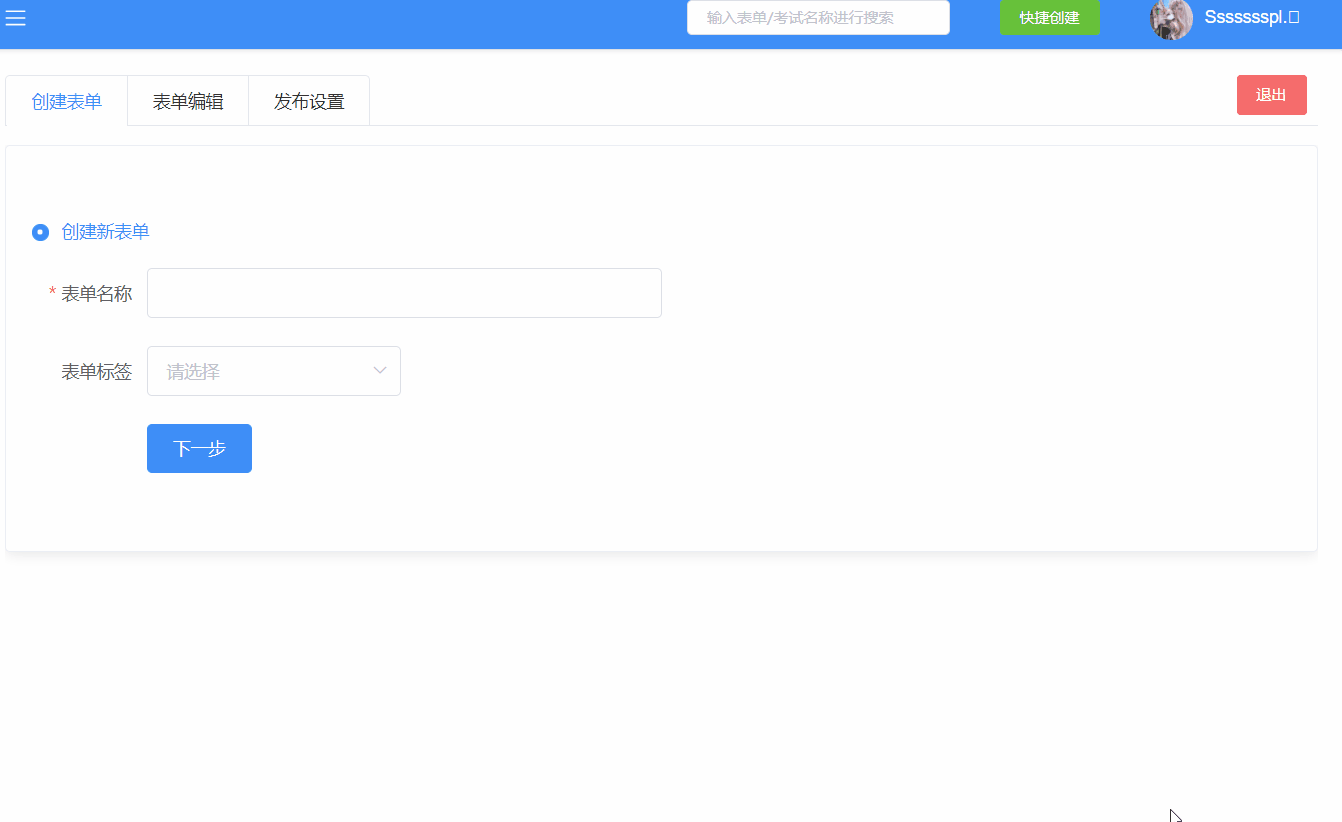Viewport: 1342px width, 822px height.
Task: Open the 表单标签 请选择 dropdown
Action: point(274,371)
